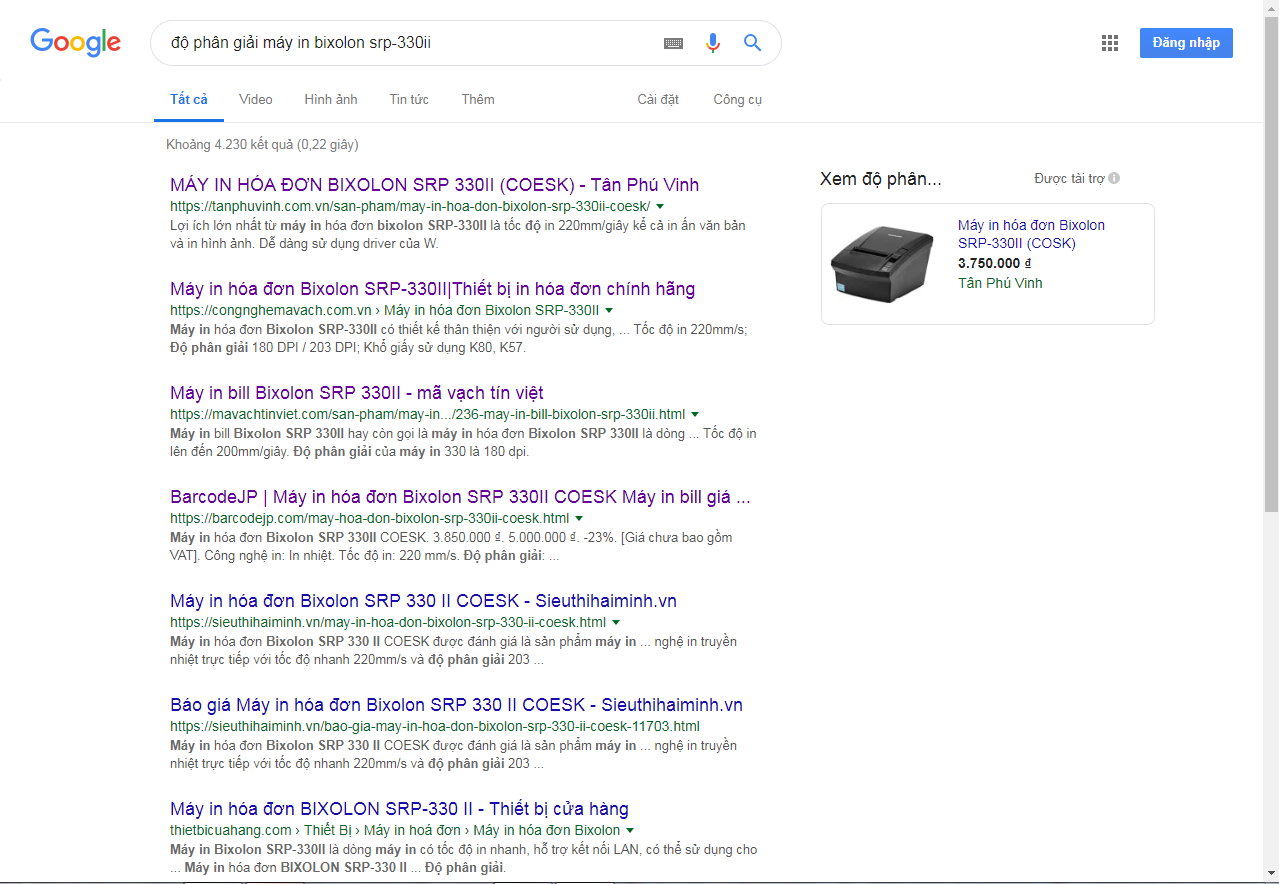Open the BarcodeJP result title
Viewport: 1279px width, 884px height.
460,497
